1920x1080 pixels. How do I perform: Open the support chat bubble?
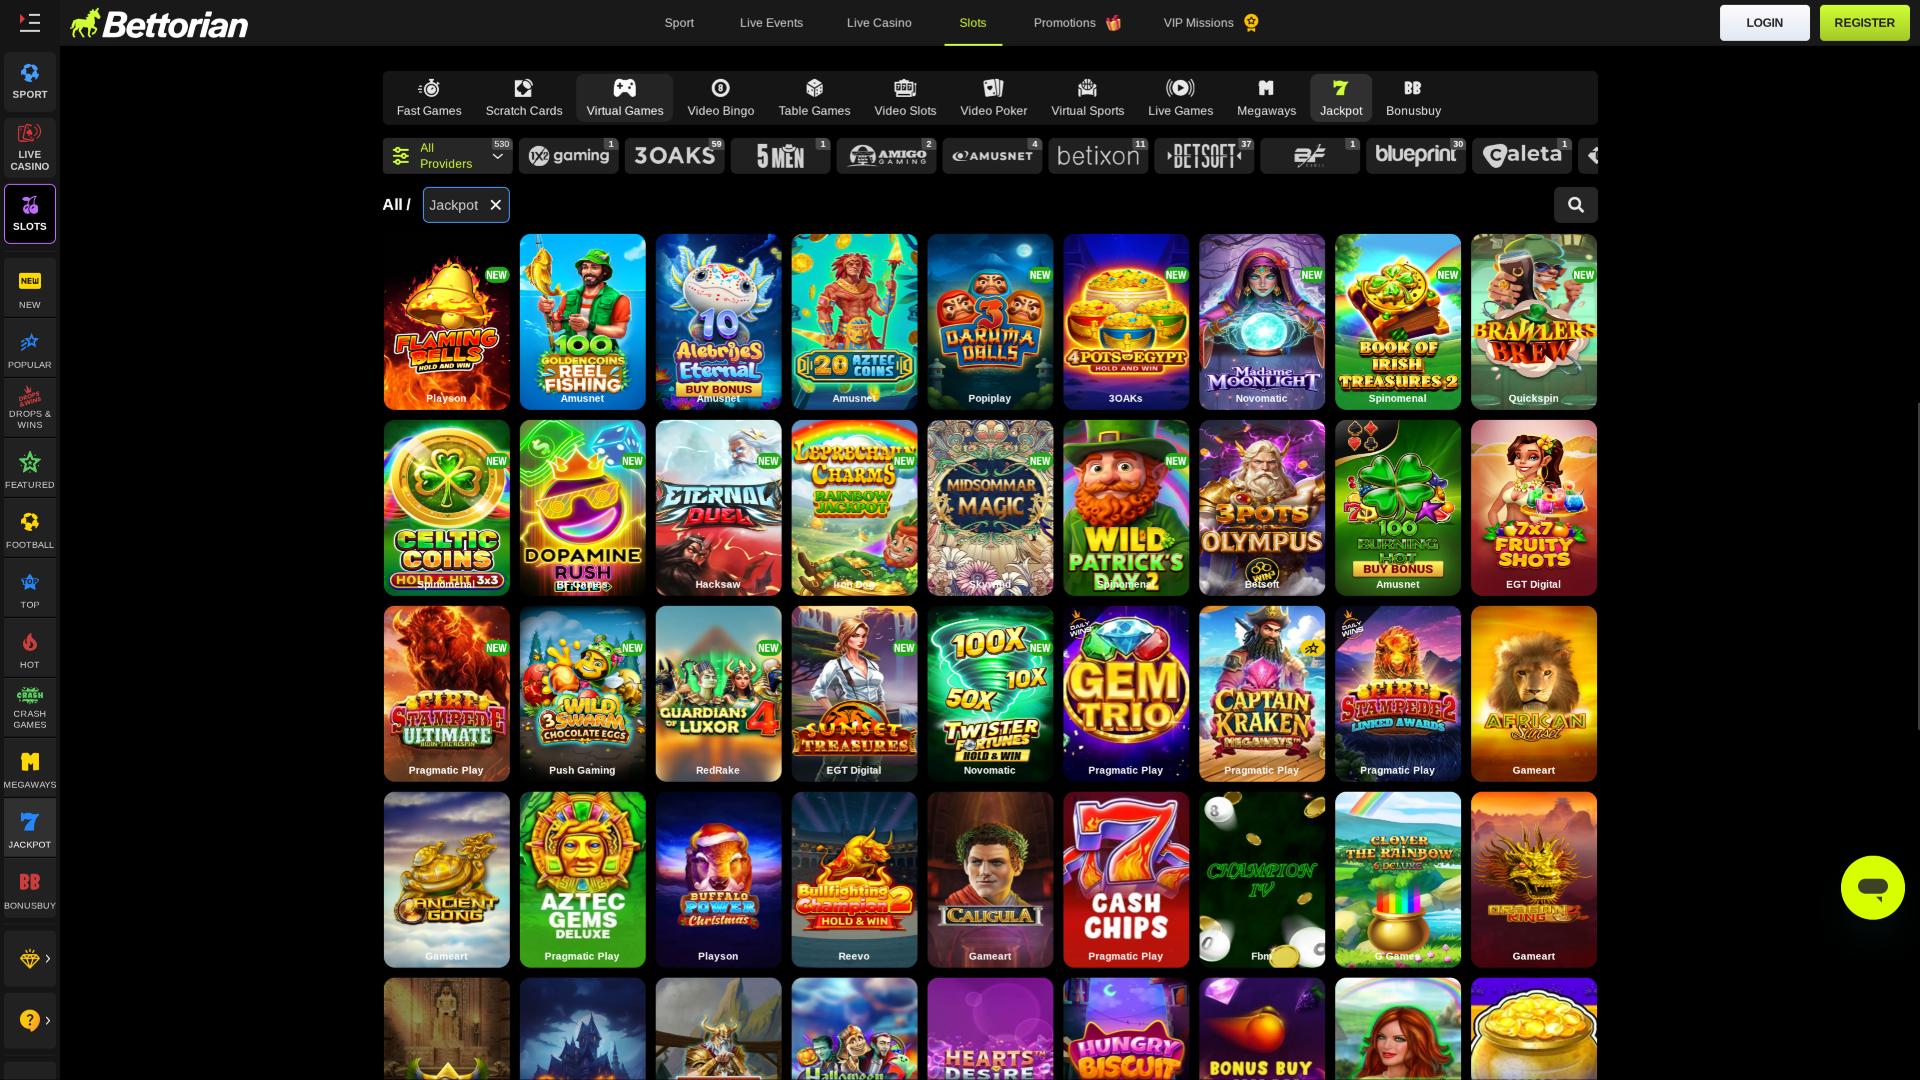point(1872,887)
